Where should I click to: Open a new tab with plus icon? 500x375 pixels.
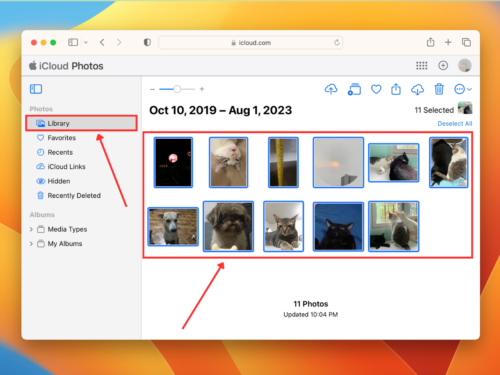(x=448, y=42)
